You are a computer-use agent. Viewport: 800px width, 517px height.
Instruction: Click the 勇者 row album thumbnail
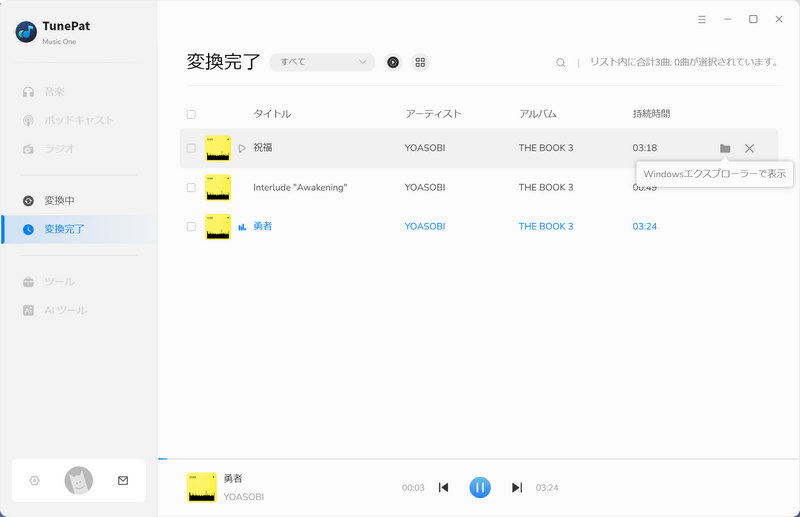pos(218,227)
